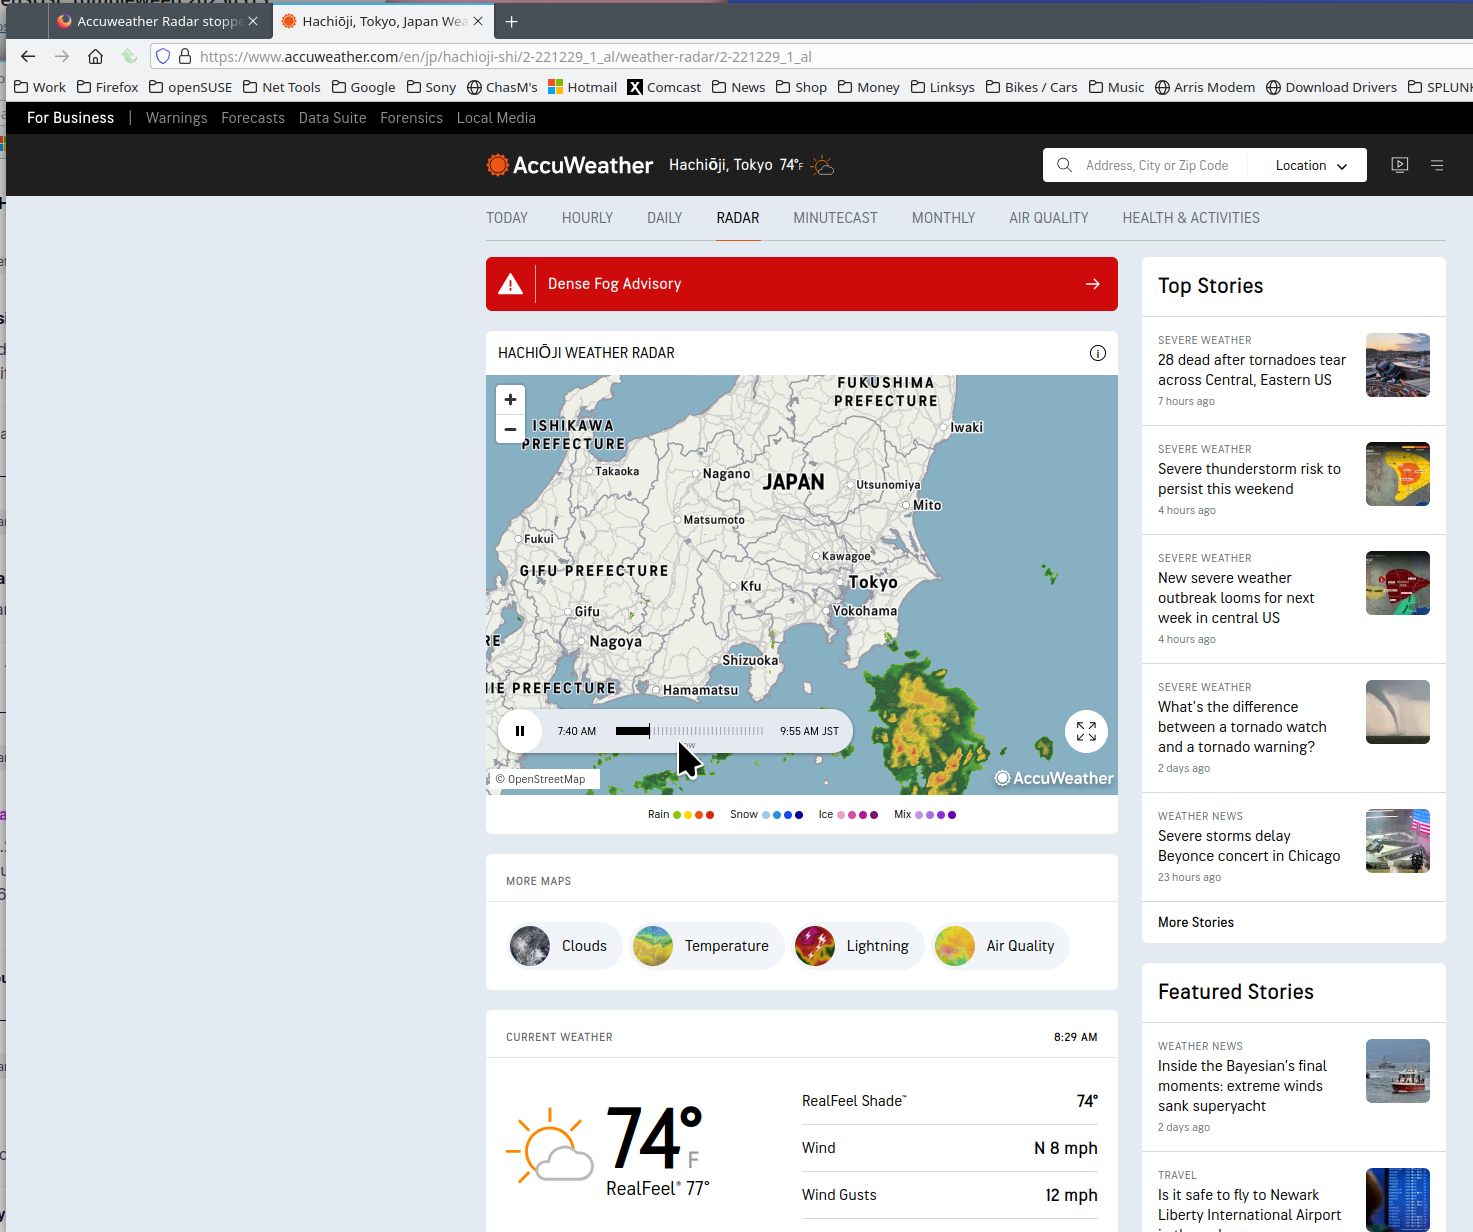The width and height of the screenshot is (1473, 1232).
Task: Open the Temperature map
Action: [x=706, y=946]
